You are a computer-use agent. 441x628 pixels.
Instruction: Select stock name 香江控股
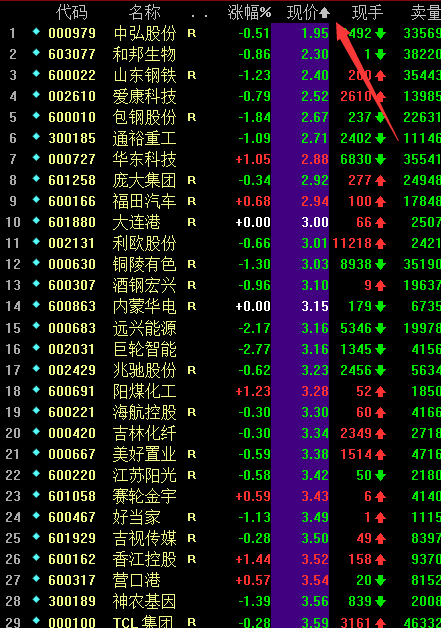(144, 559)
